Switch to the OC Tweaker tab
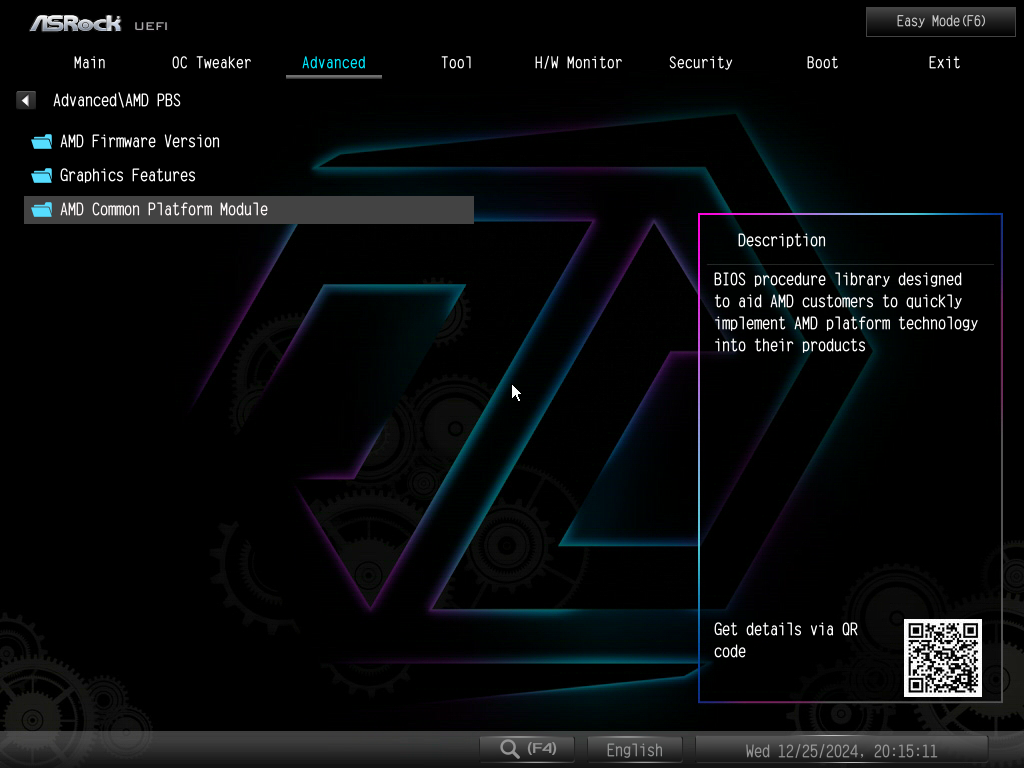The height and width of the screenshot is (768, 1024). 211,63
